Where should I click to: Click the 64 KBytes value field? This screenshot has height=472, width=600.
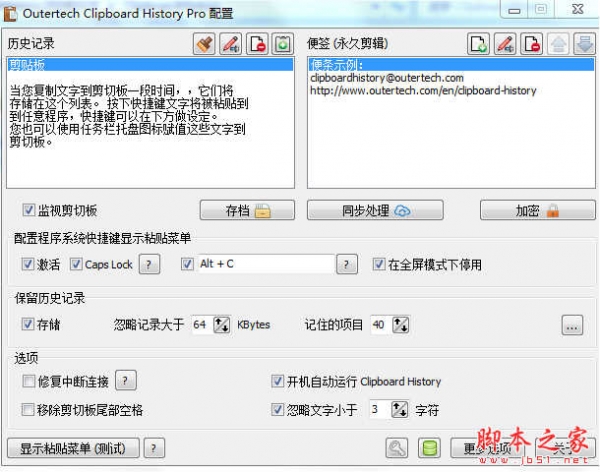point(202,325)
